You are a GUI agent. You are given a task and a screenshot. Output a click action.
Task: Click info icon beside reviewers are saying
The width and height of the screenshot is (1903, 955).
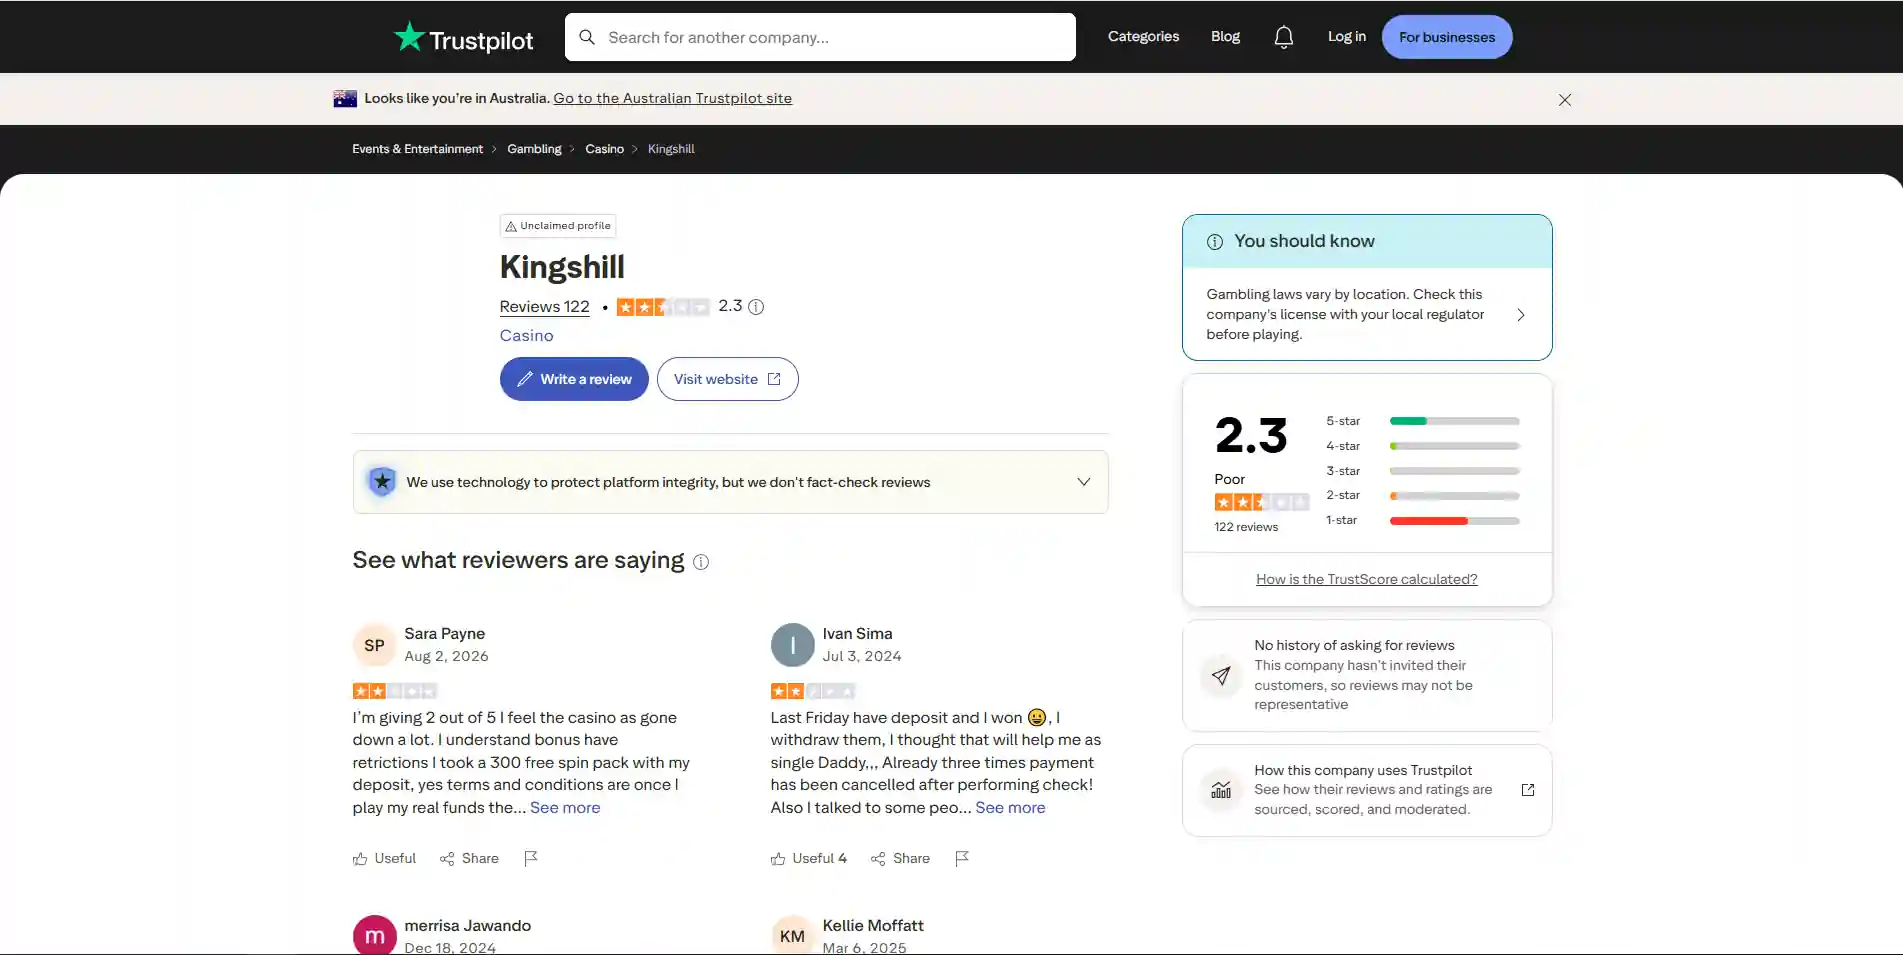coord(701,562)
